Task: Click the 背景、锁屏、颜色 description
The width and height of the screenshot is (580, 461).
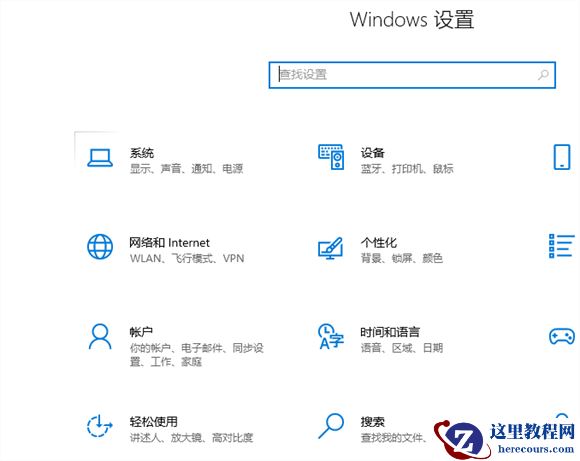Action: click(x=402, y=258)
